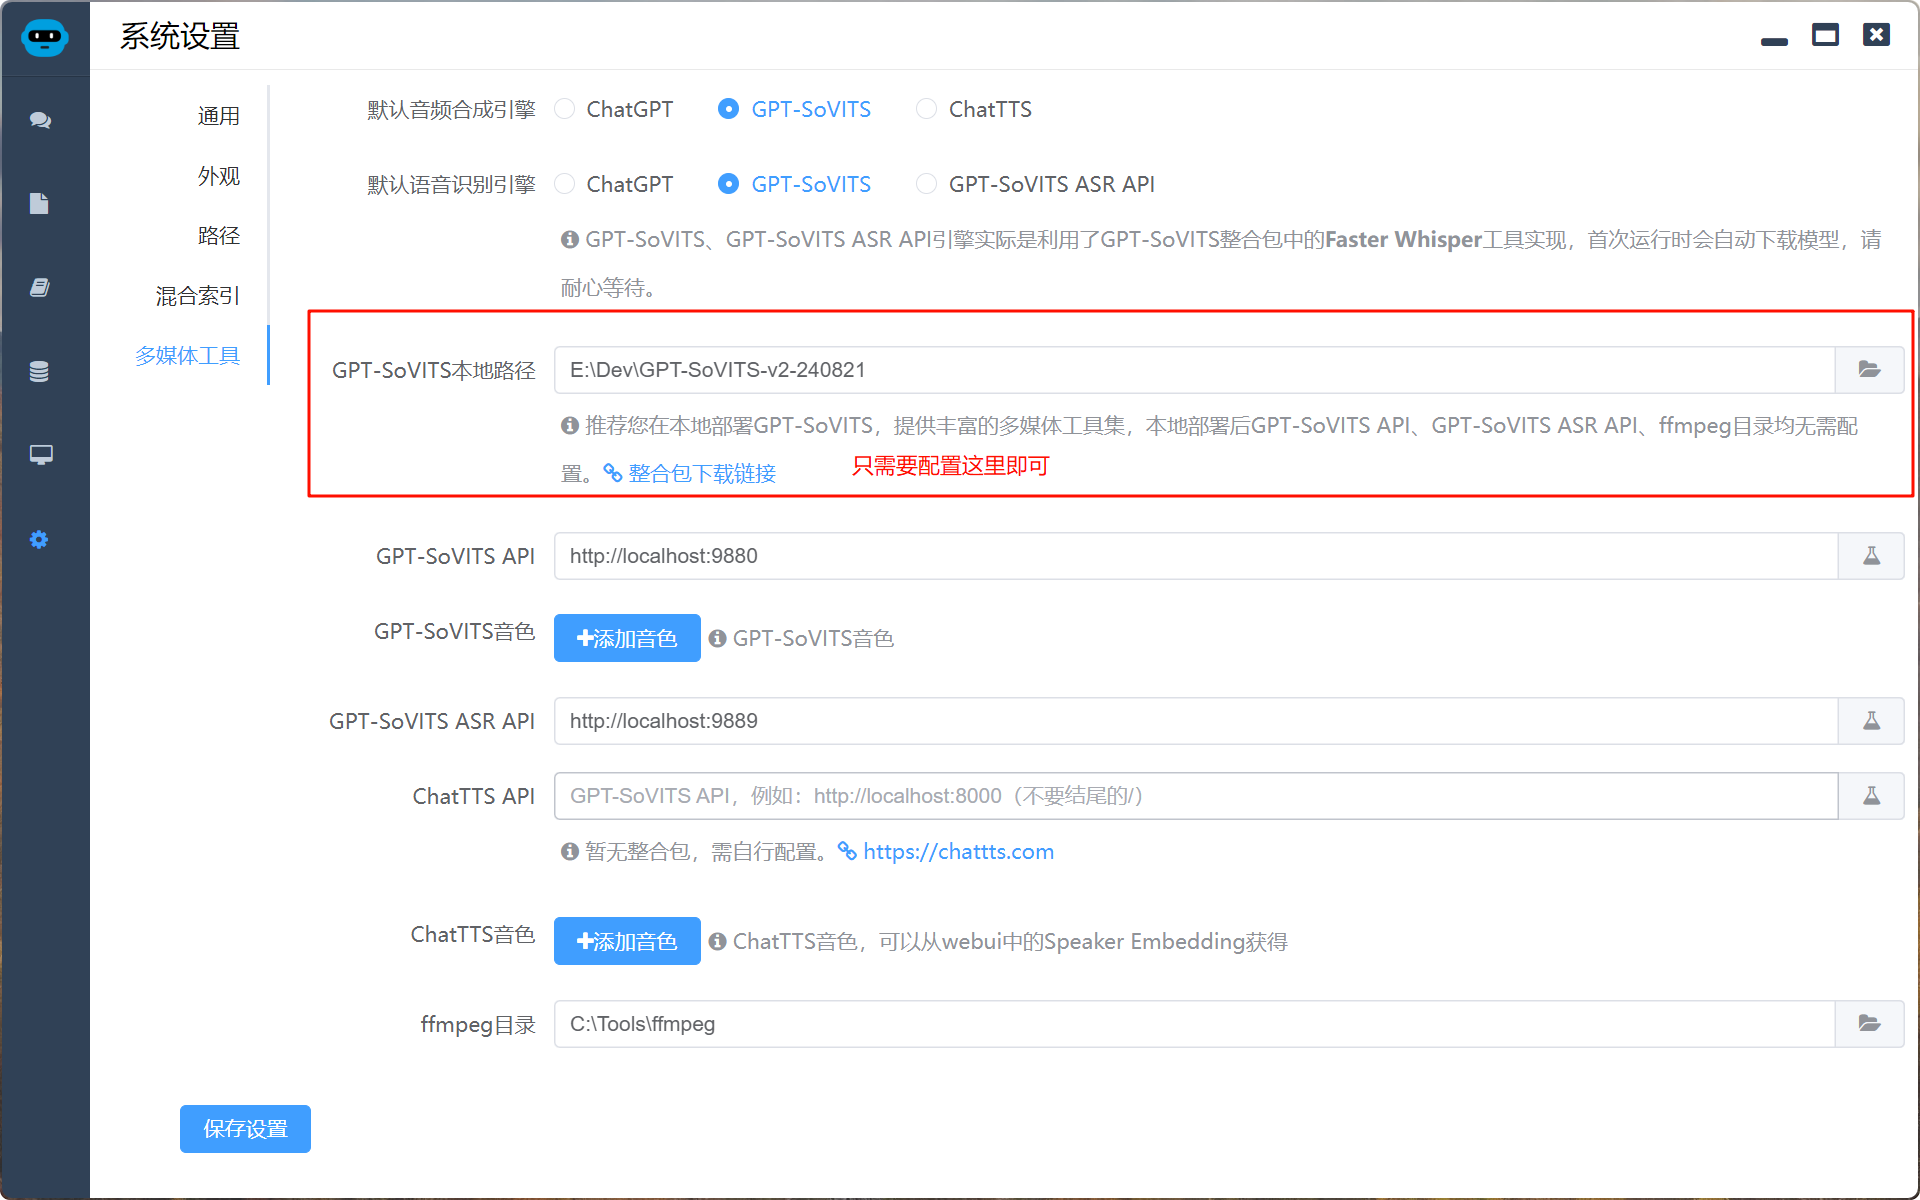The height and width of the screenshot is (1200, 1920).
Task: Test the ChatTTS API flask icon
Action: tap(1871, 796)
